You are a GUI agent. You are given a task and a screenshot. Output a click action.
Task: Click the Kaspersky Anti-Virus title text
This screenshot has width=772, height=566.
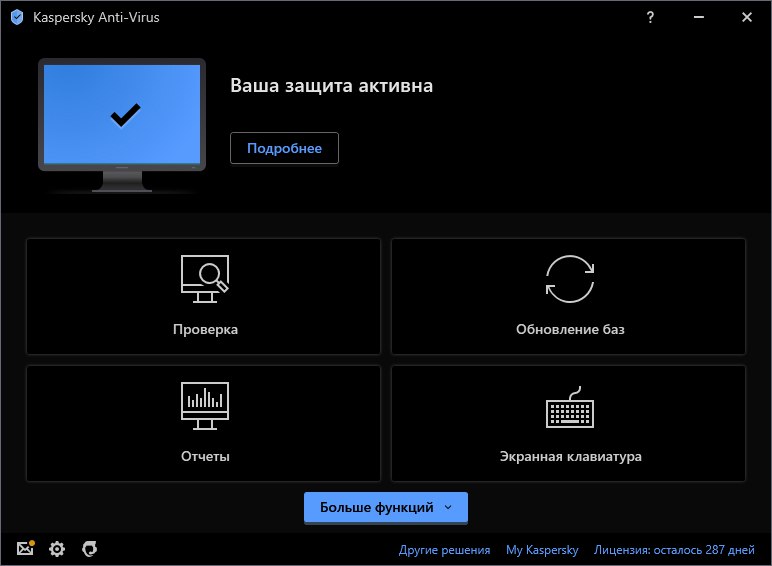pyautogui.click(x=96, y=17)
